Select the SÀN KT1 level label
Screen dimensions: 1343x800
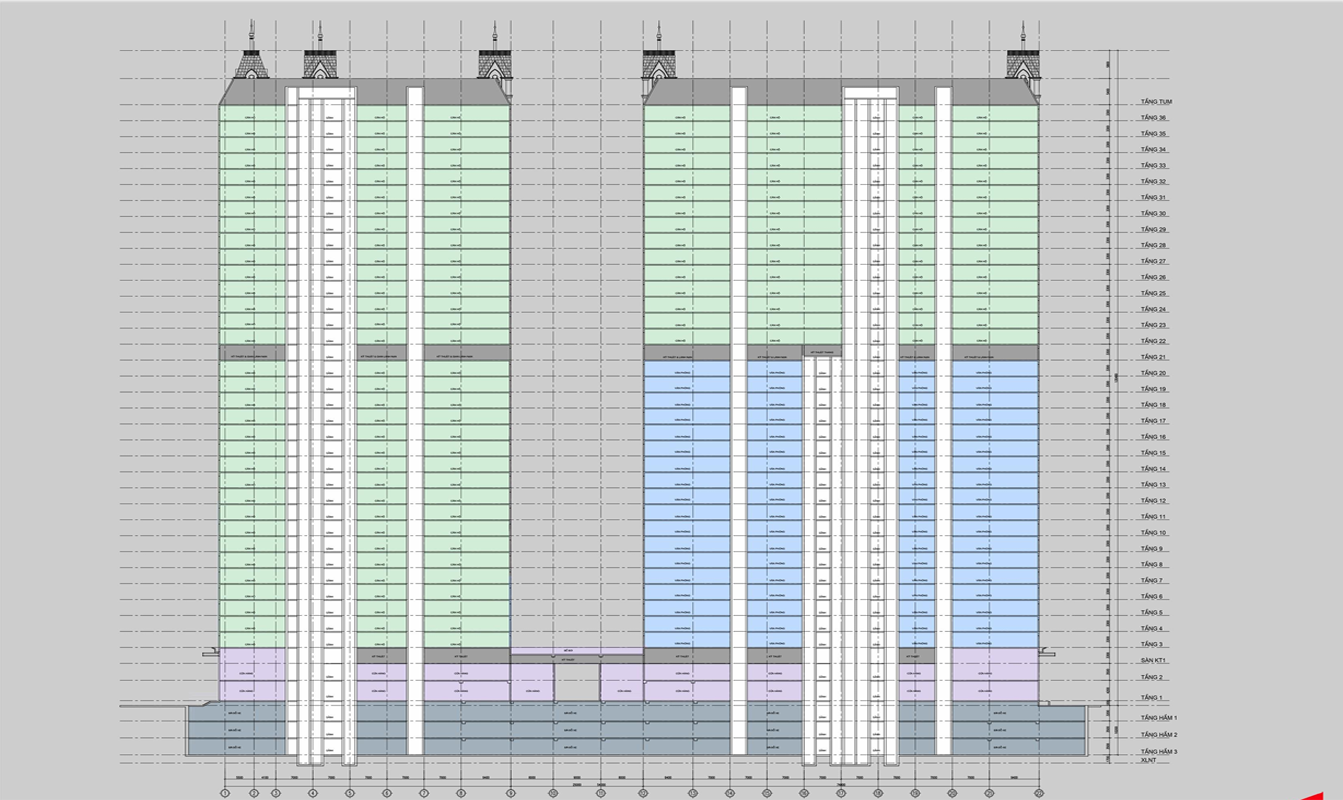point(1154,661)
